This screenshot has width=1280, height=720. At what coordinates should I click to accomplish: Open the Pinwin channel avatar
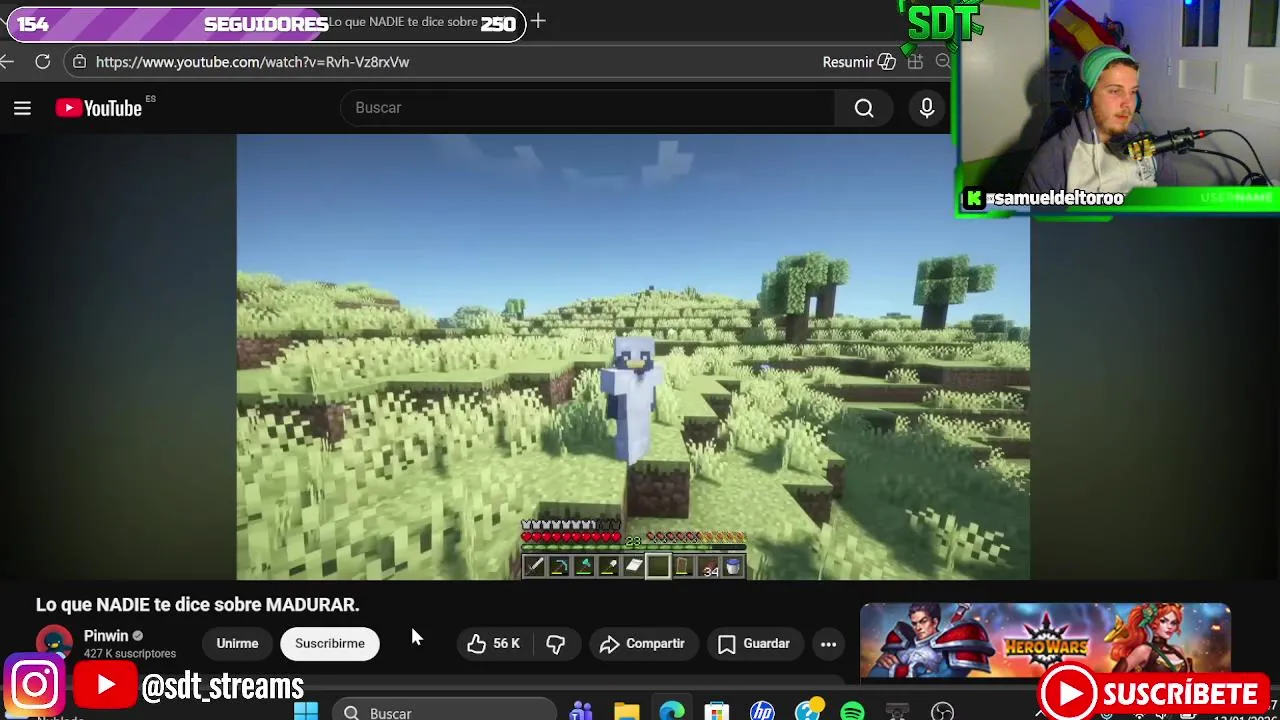[x=54, y=643]
